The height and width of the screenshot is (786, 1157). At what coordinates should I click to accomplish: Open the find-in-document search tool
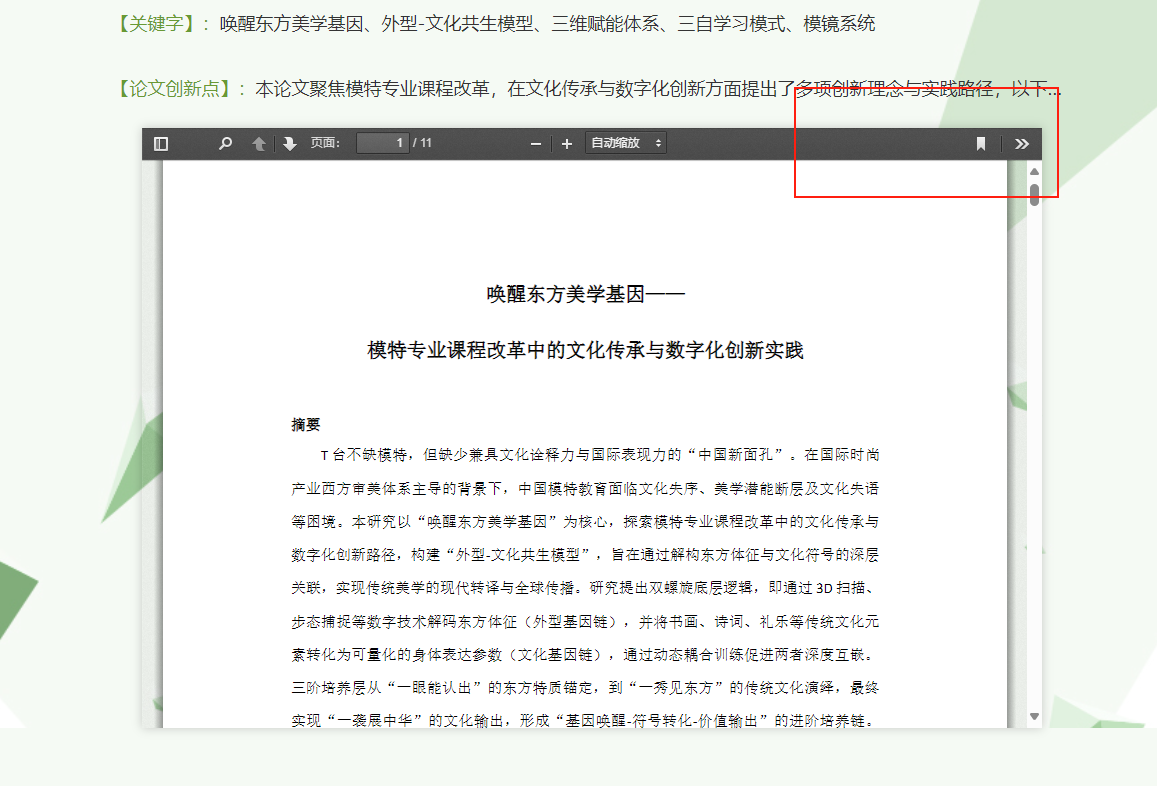[225, 144]
